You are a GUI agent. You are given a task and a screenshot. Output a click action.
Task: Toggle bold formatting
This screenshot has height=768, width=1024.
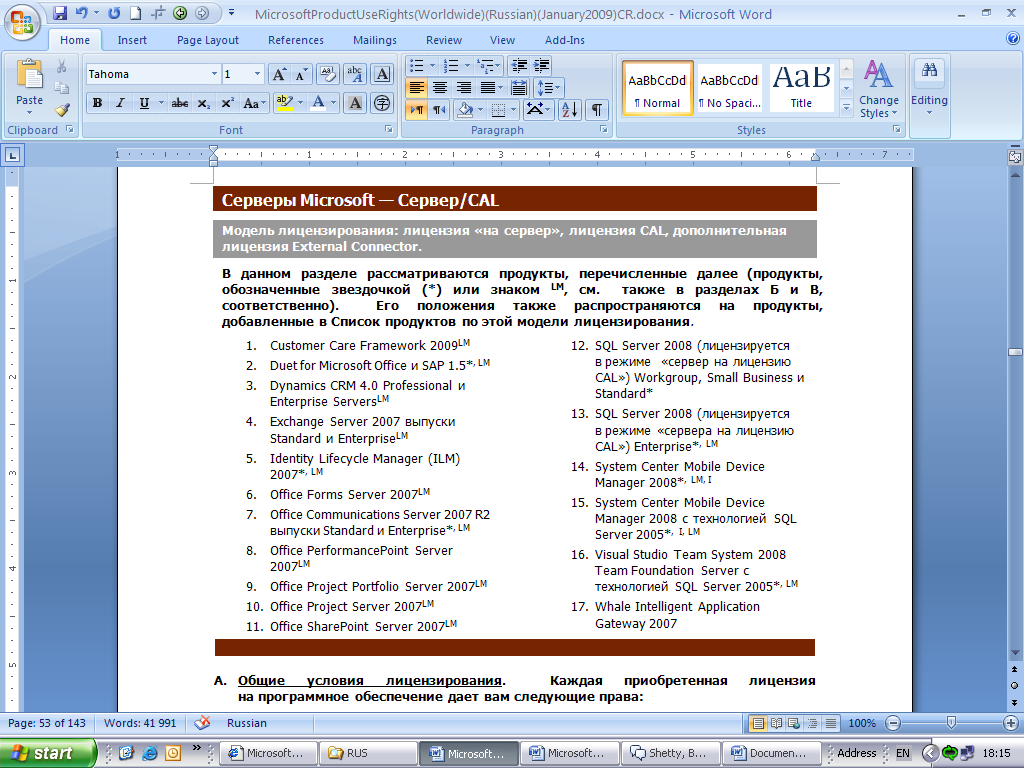(97, 103)
